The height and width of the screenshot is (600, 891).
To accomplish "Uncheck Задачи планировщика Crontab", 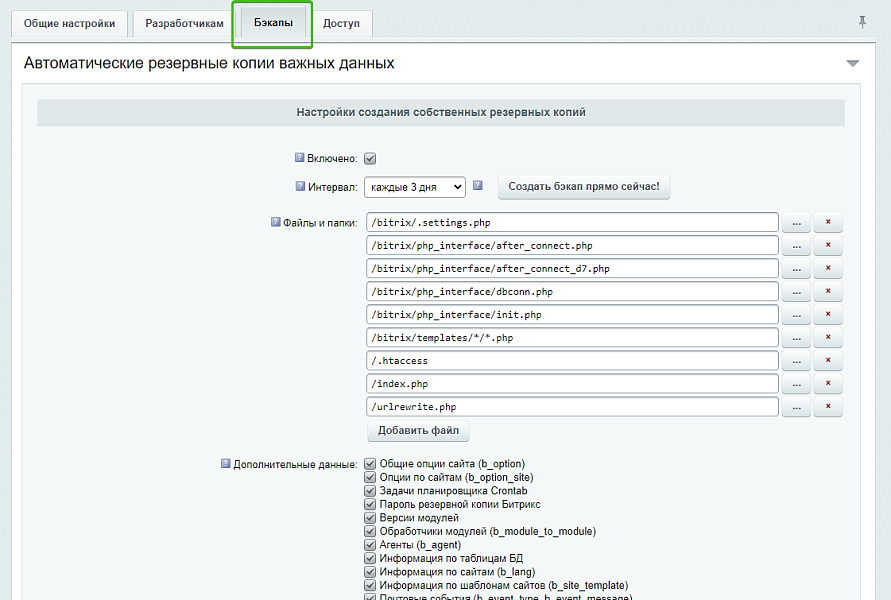I will pos(370,491).
